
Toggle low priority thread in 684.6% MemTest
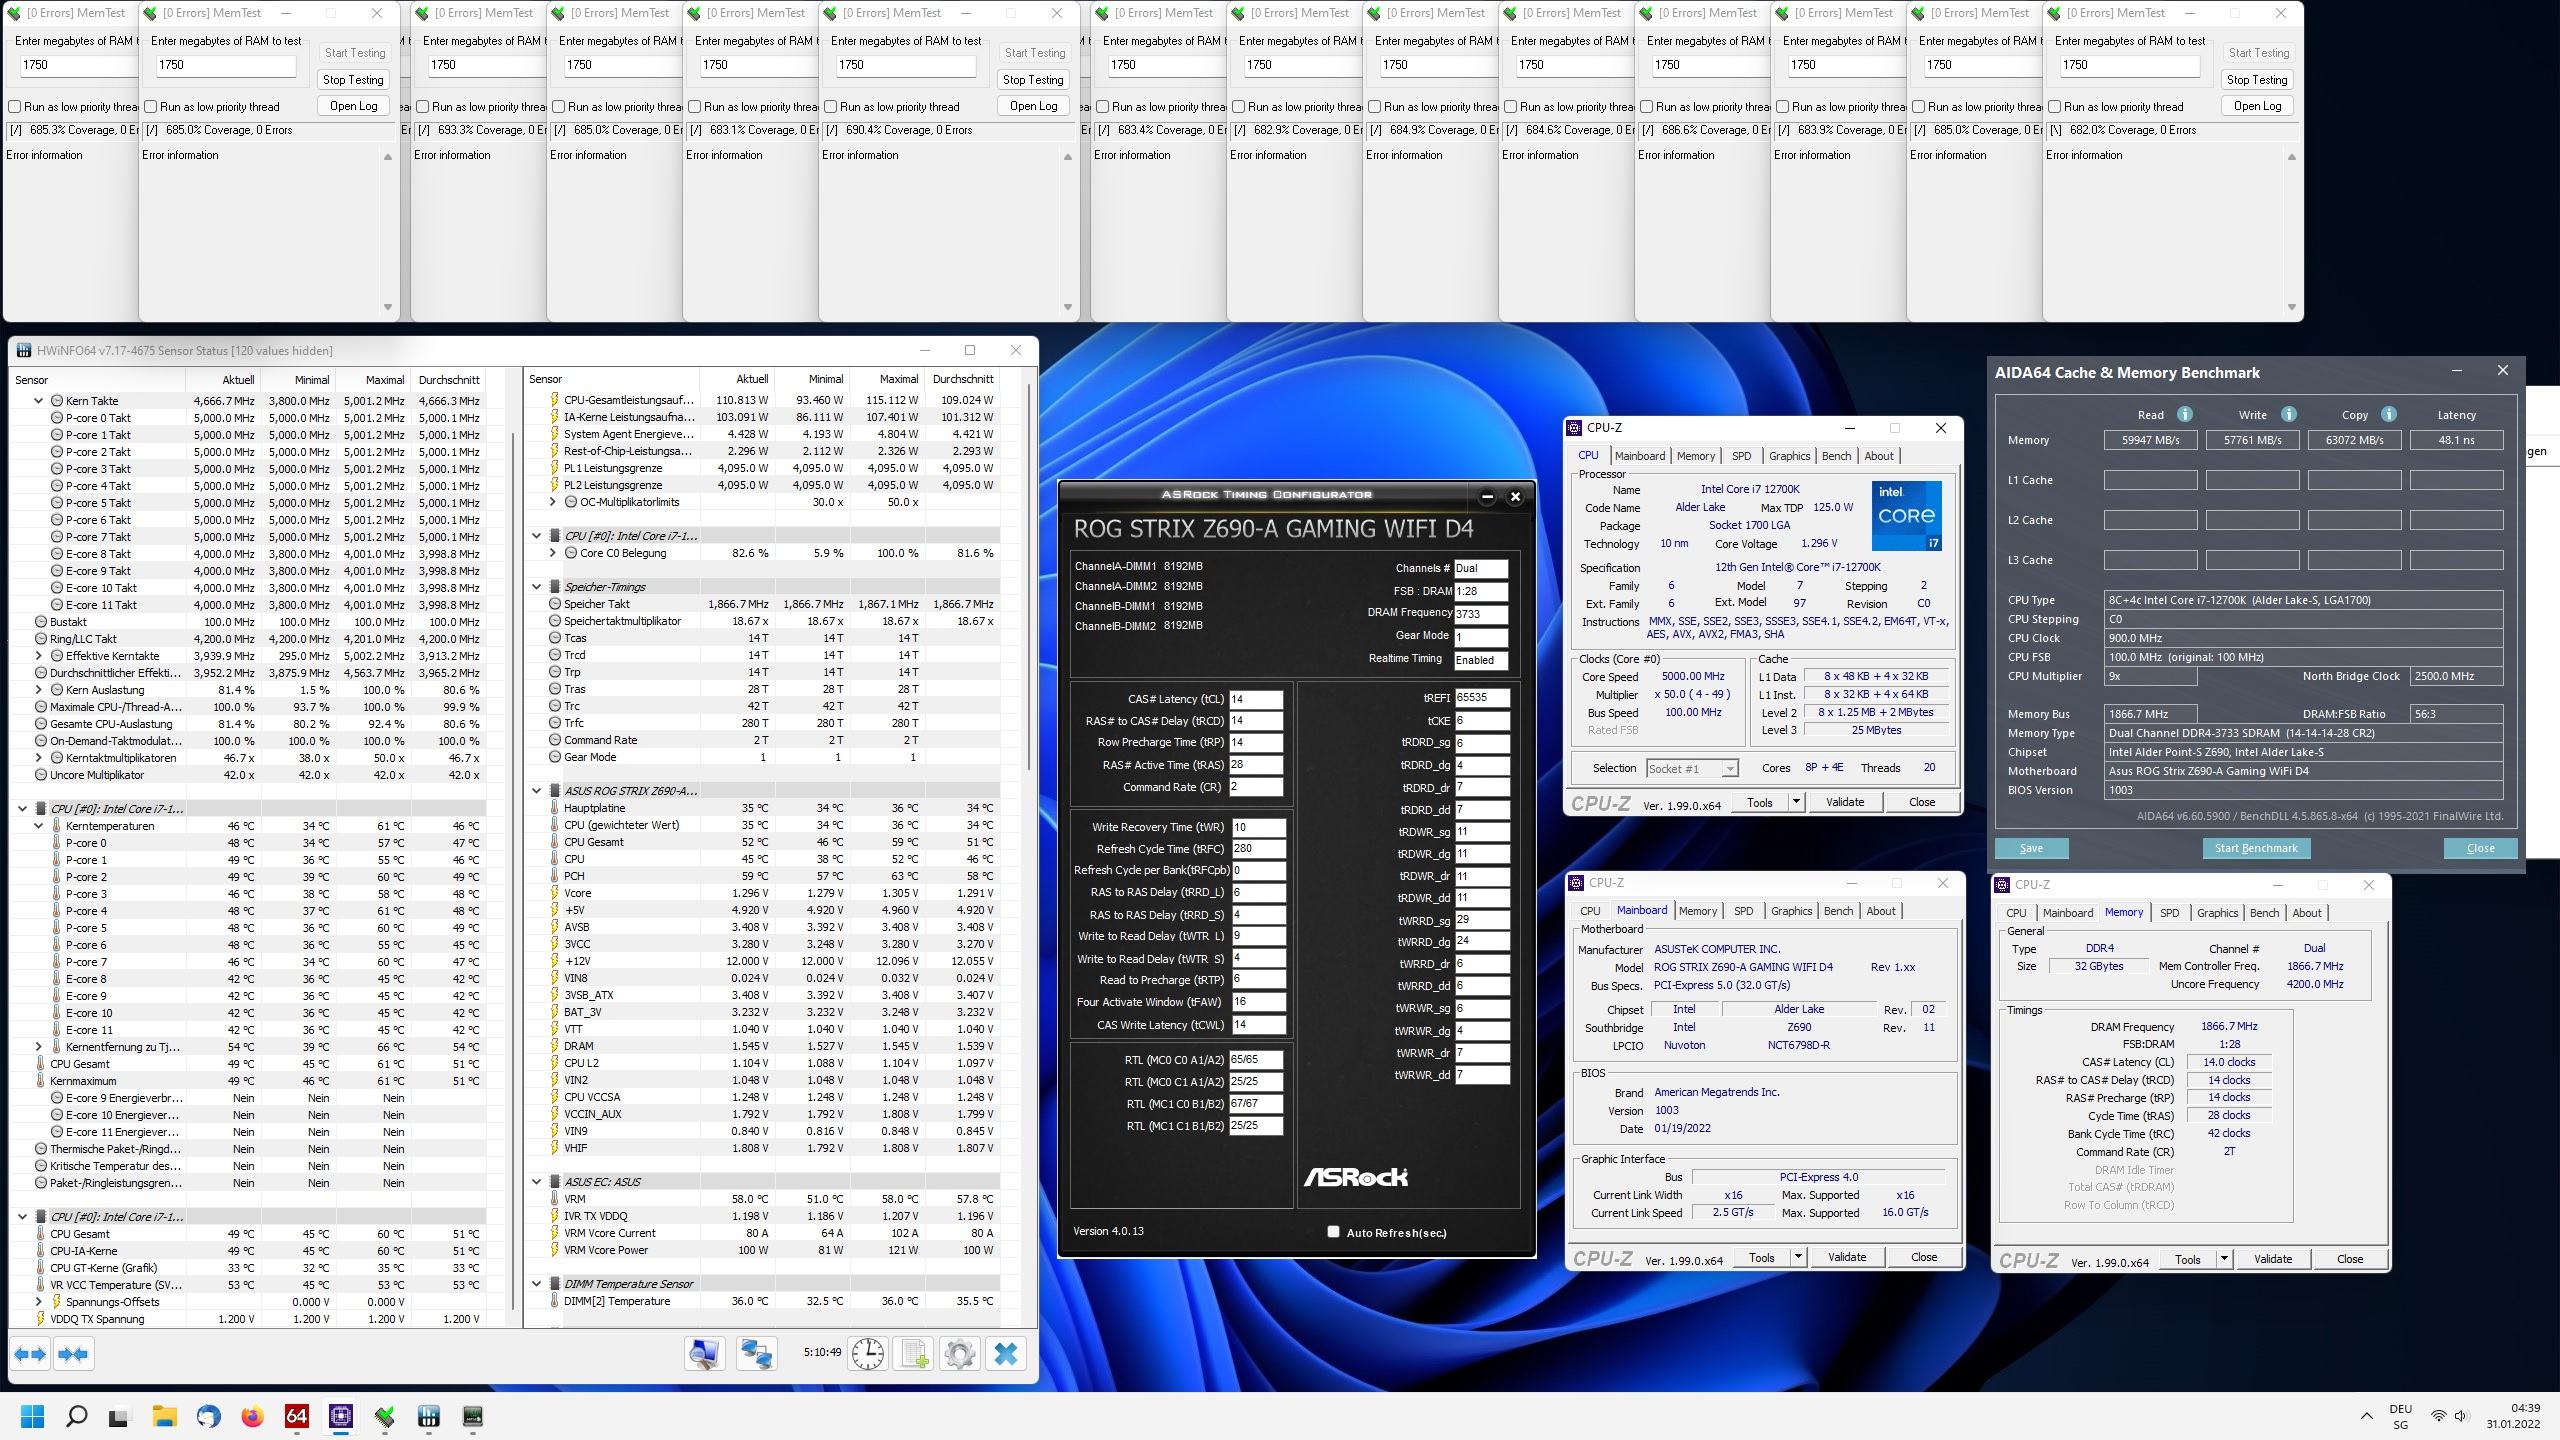(x=1511, y=107)
